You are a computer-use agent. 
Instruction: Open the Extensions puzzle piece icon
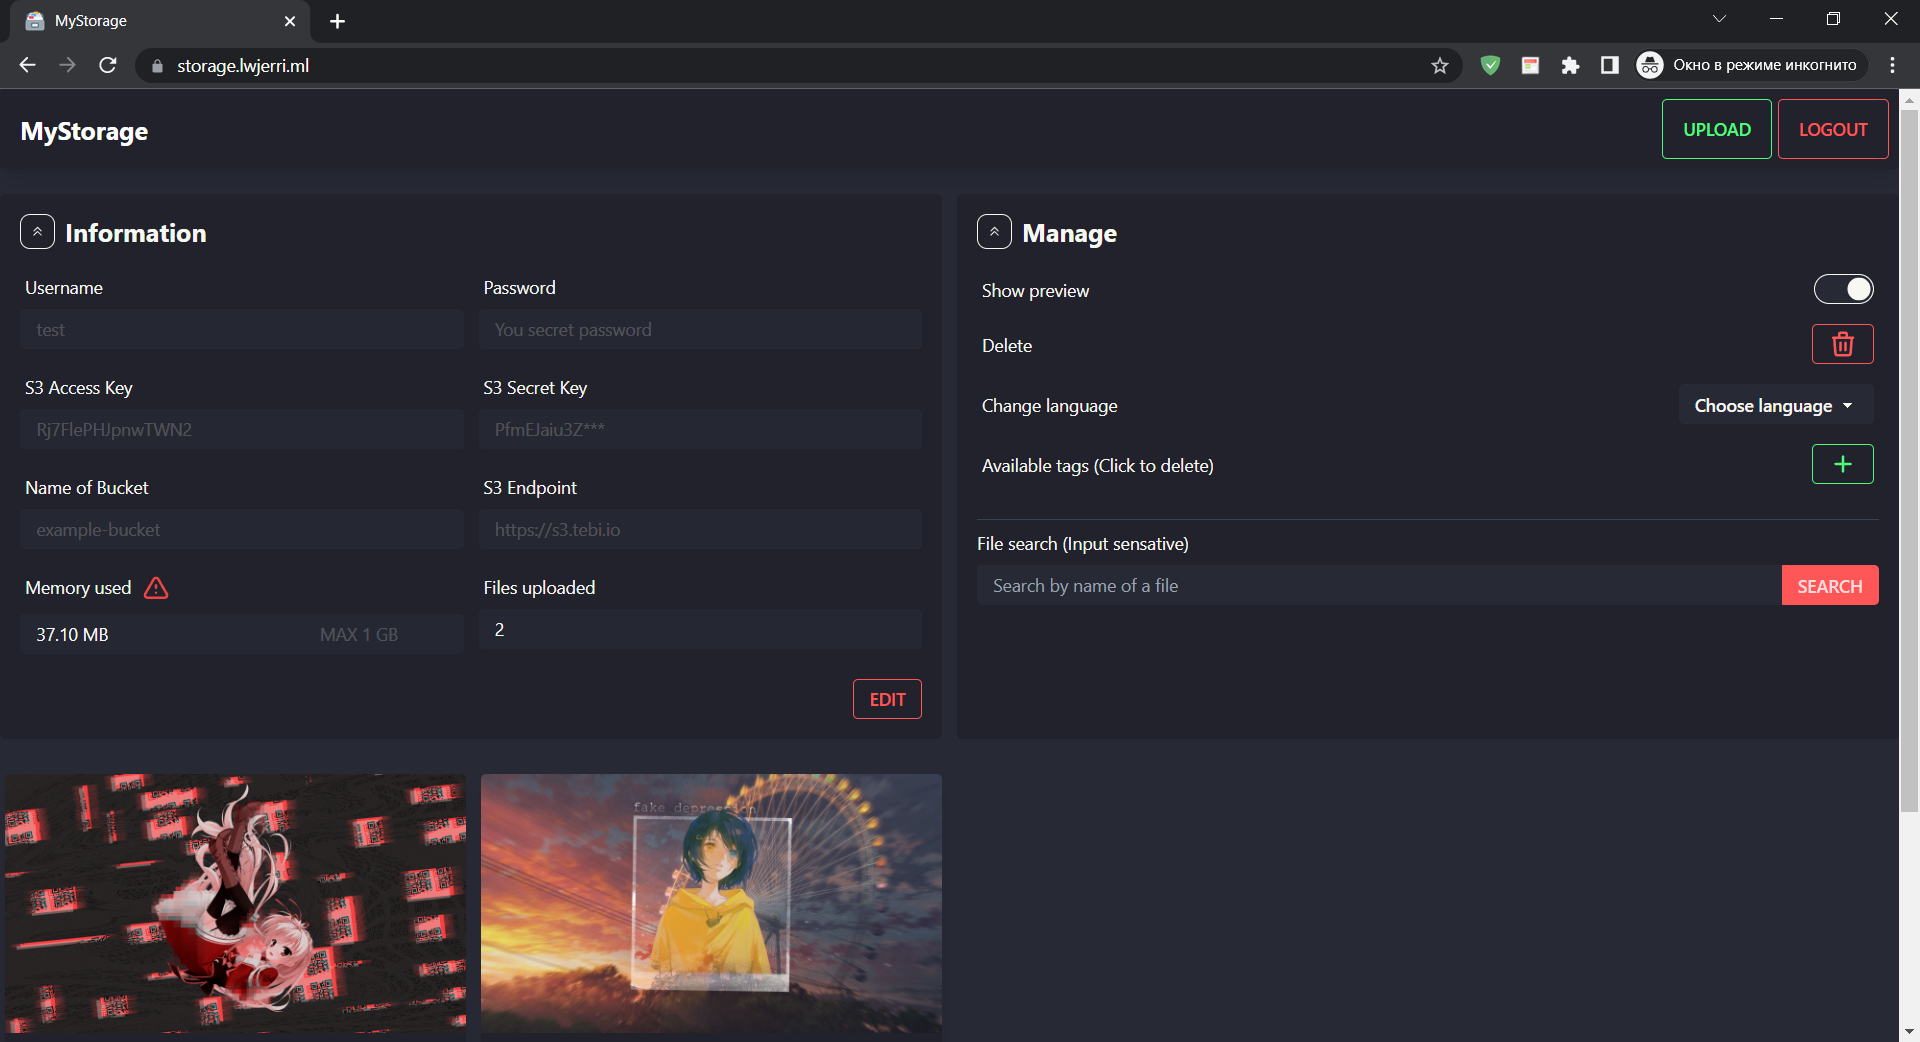pyautogui.click(x=1570, y=65)
